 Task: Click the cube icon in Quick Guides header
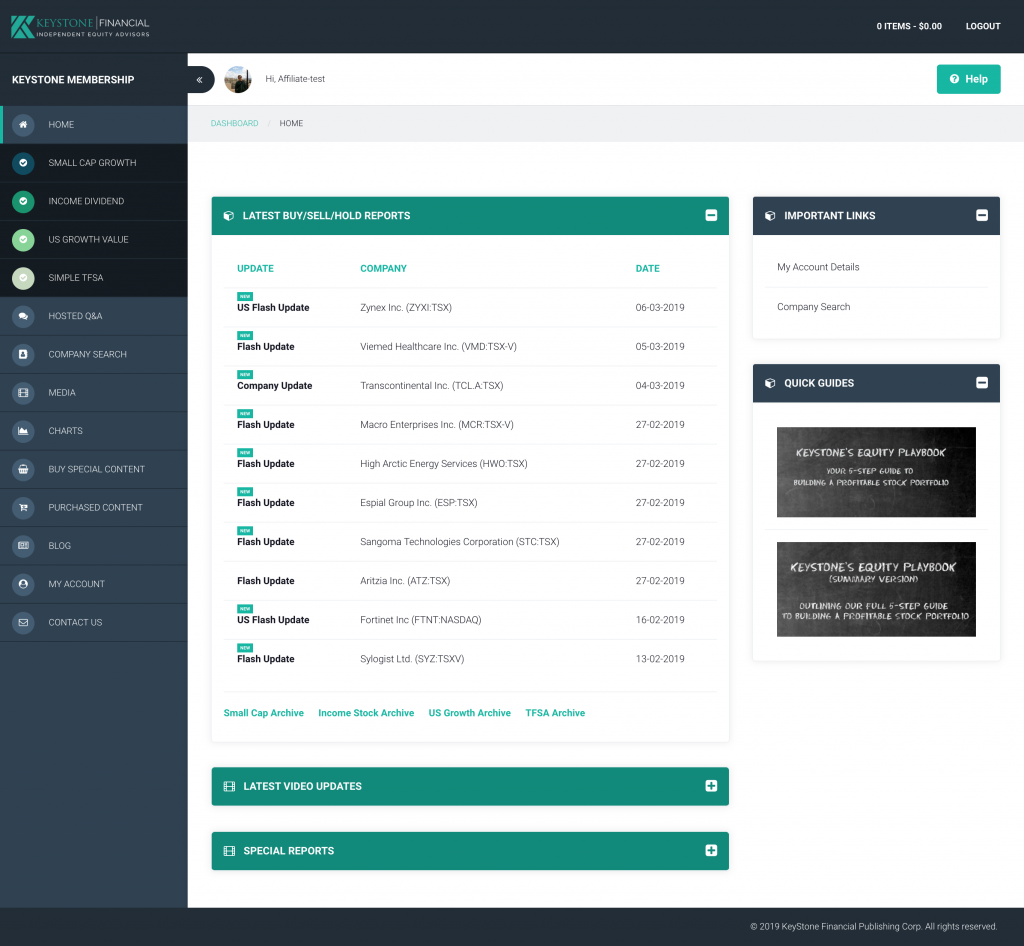[770, 383]
